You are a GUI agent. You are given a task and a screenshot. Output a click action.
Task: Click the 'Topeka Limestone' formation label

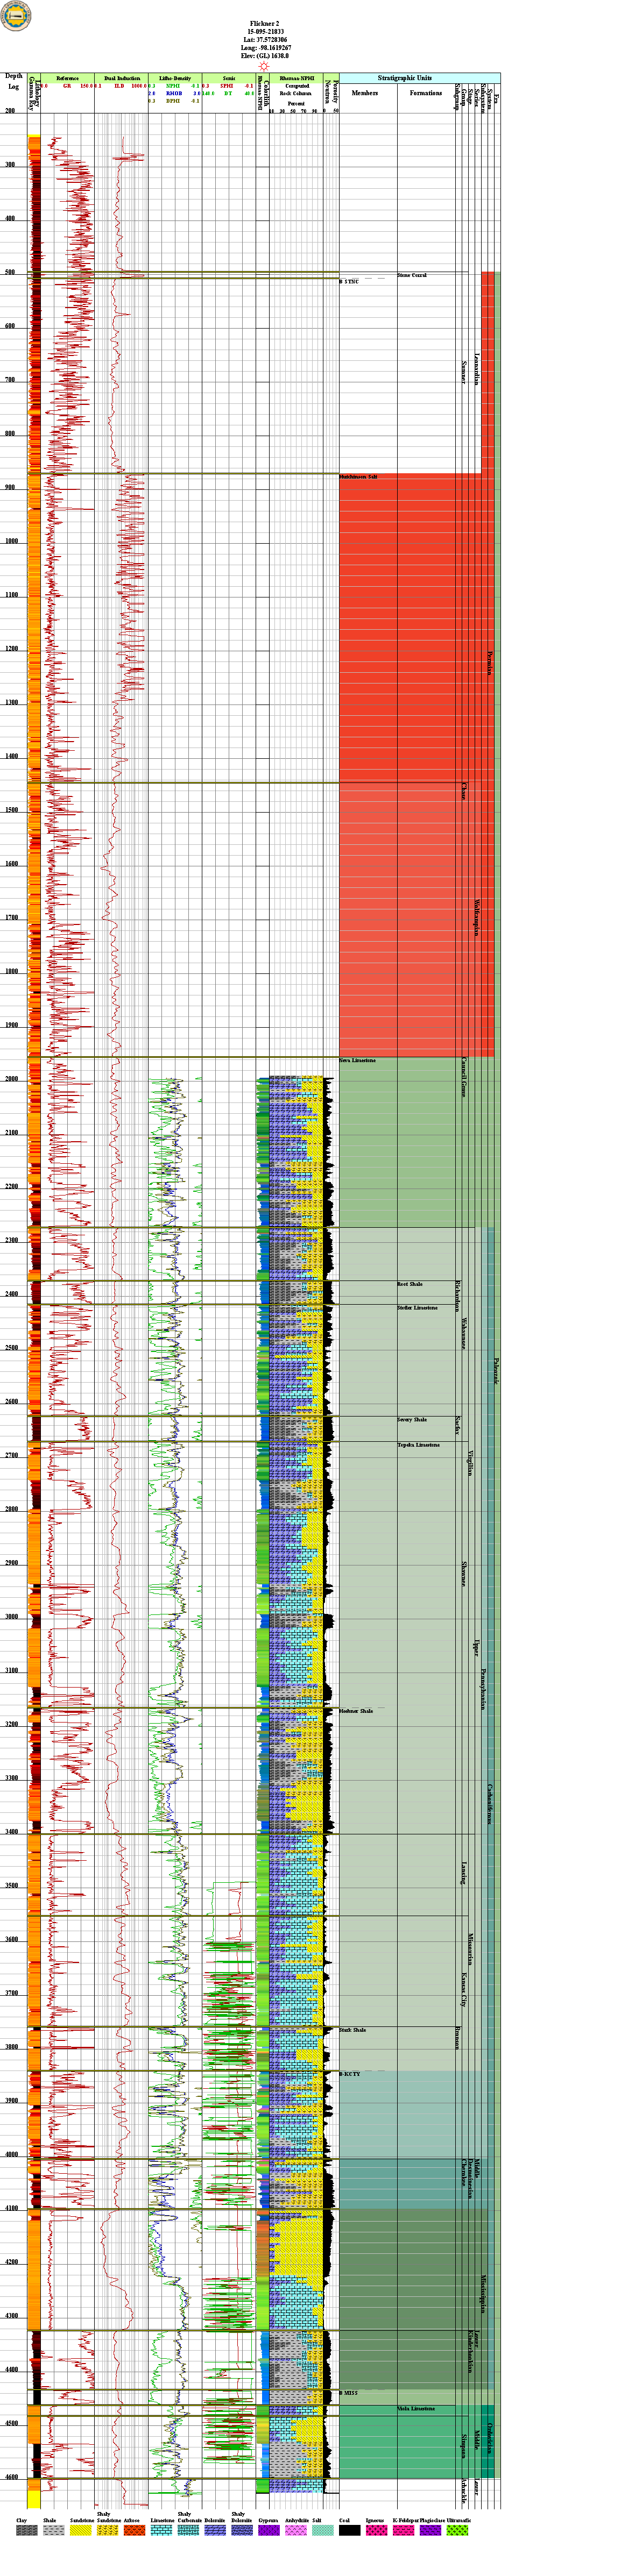[x=418, y=1444]
